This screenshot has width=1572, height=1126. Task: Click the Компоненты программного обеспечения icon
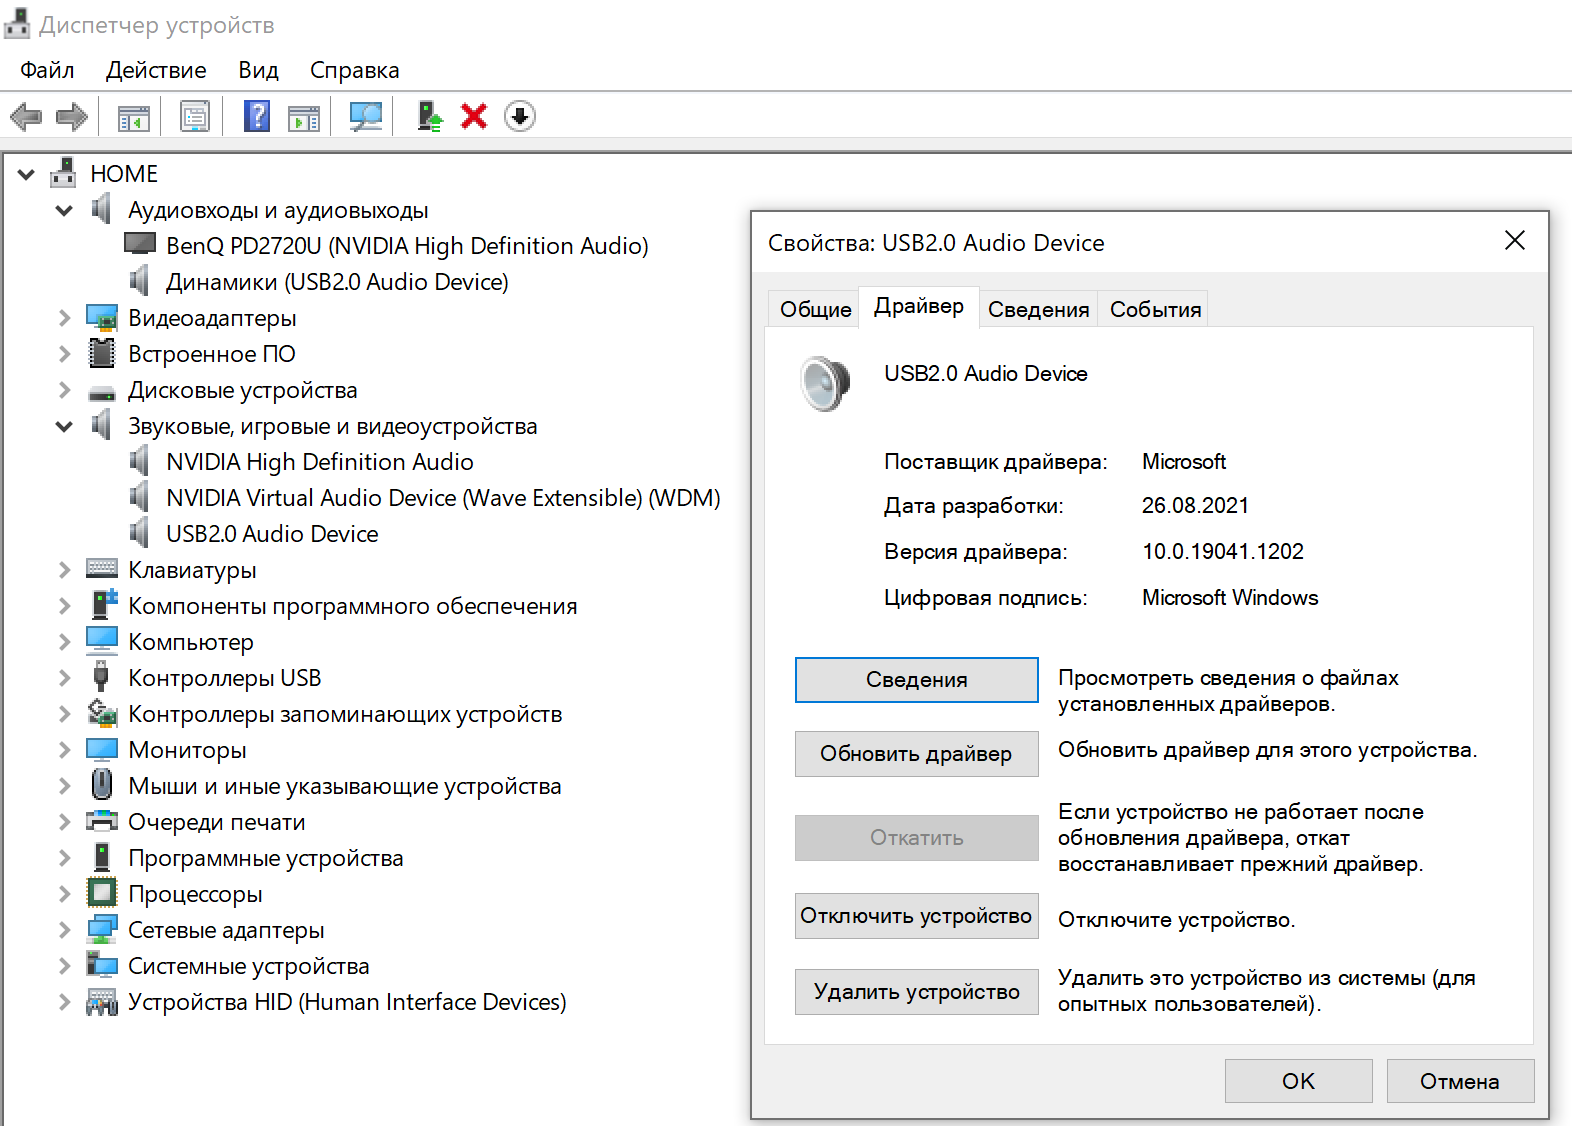coord(104,603)
